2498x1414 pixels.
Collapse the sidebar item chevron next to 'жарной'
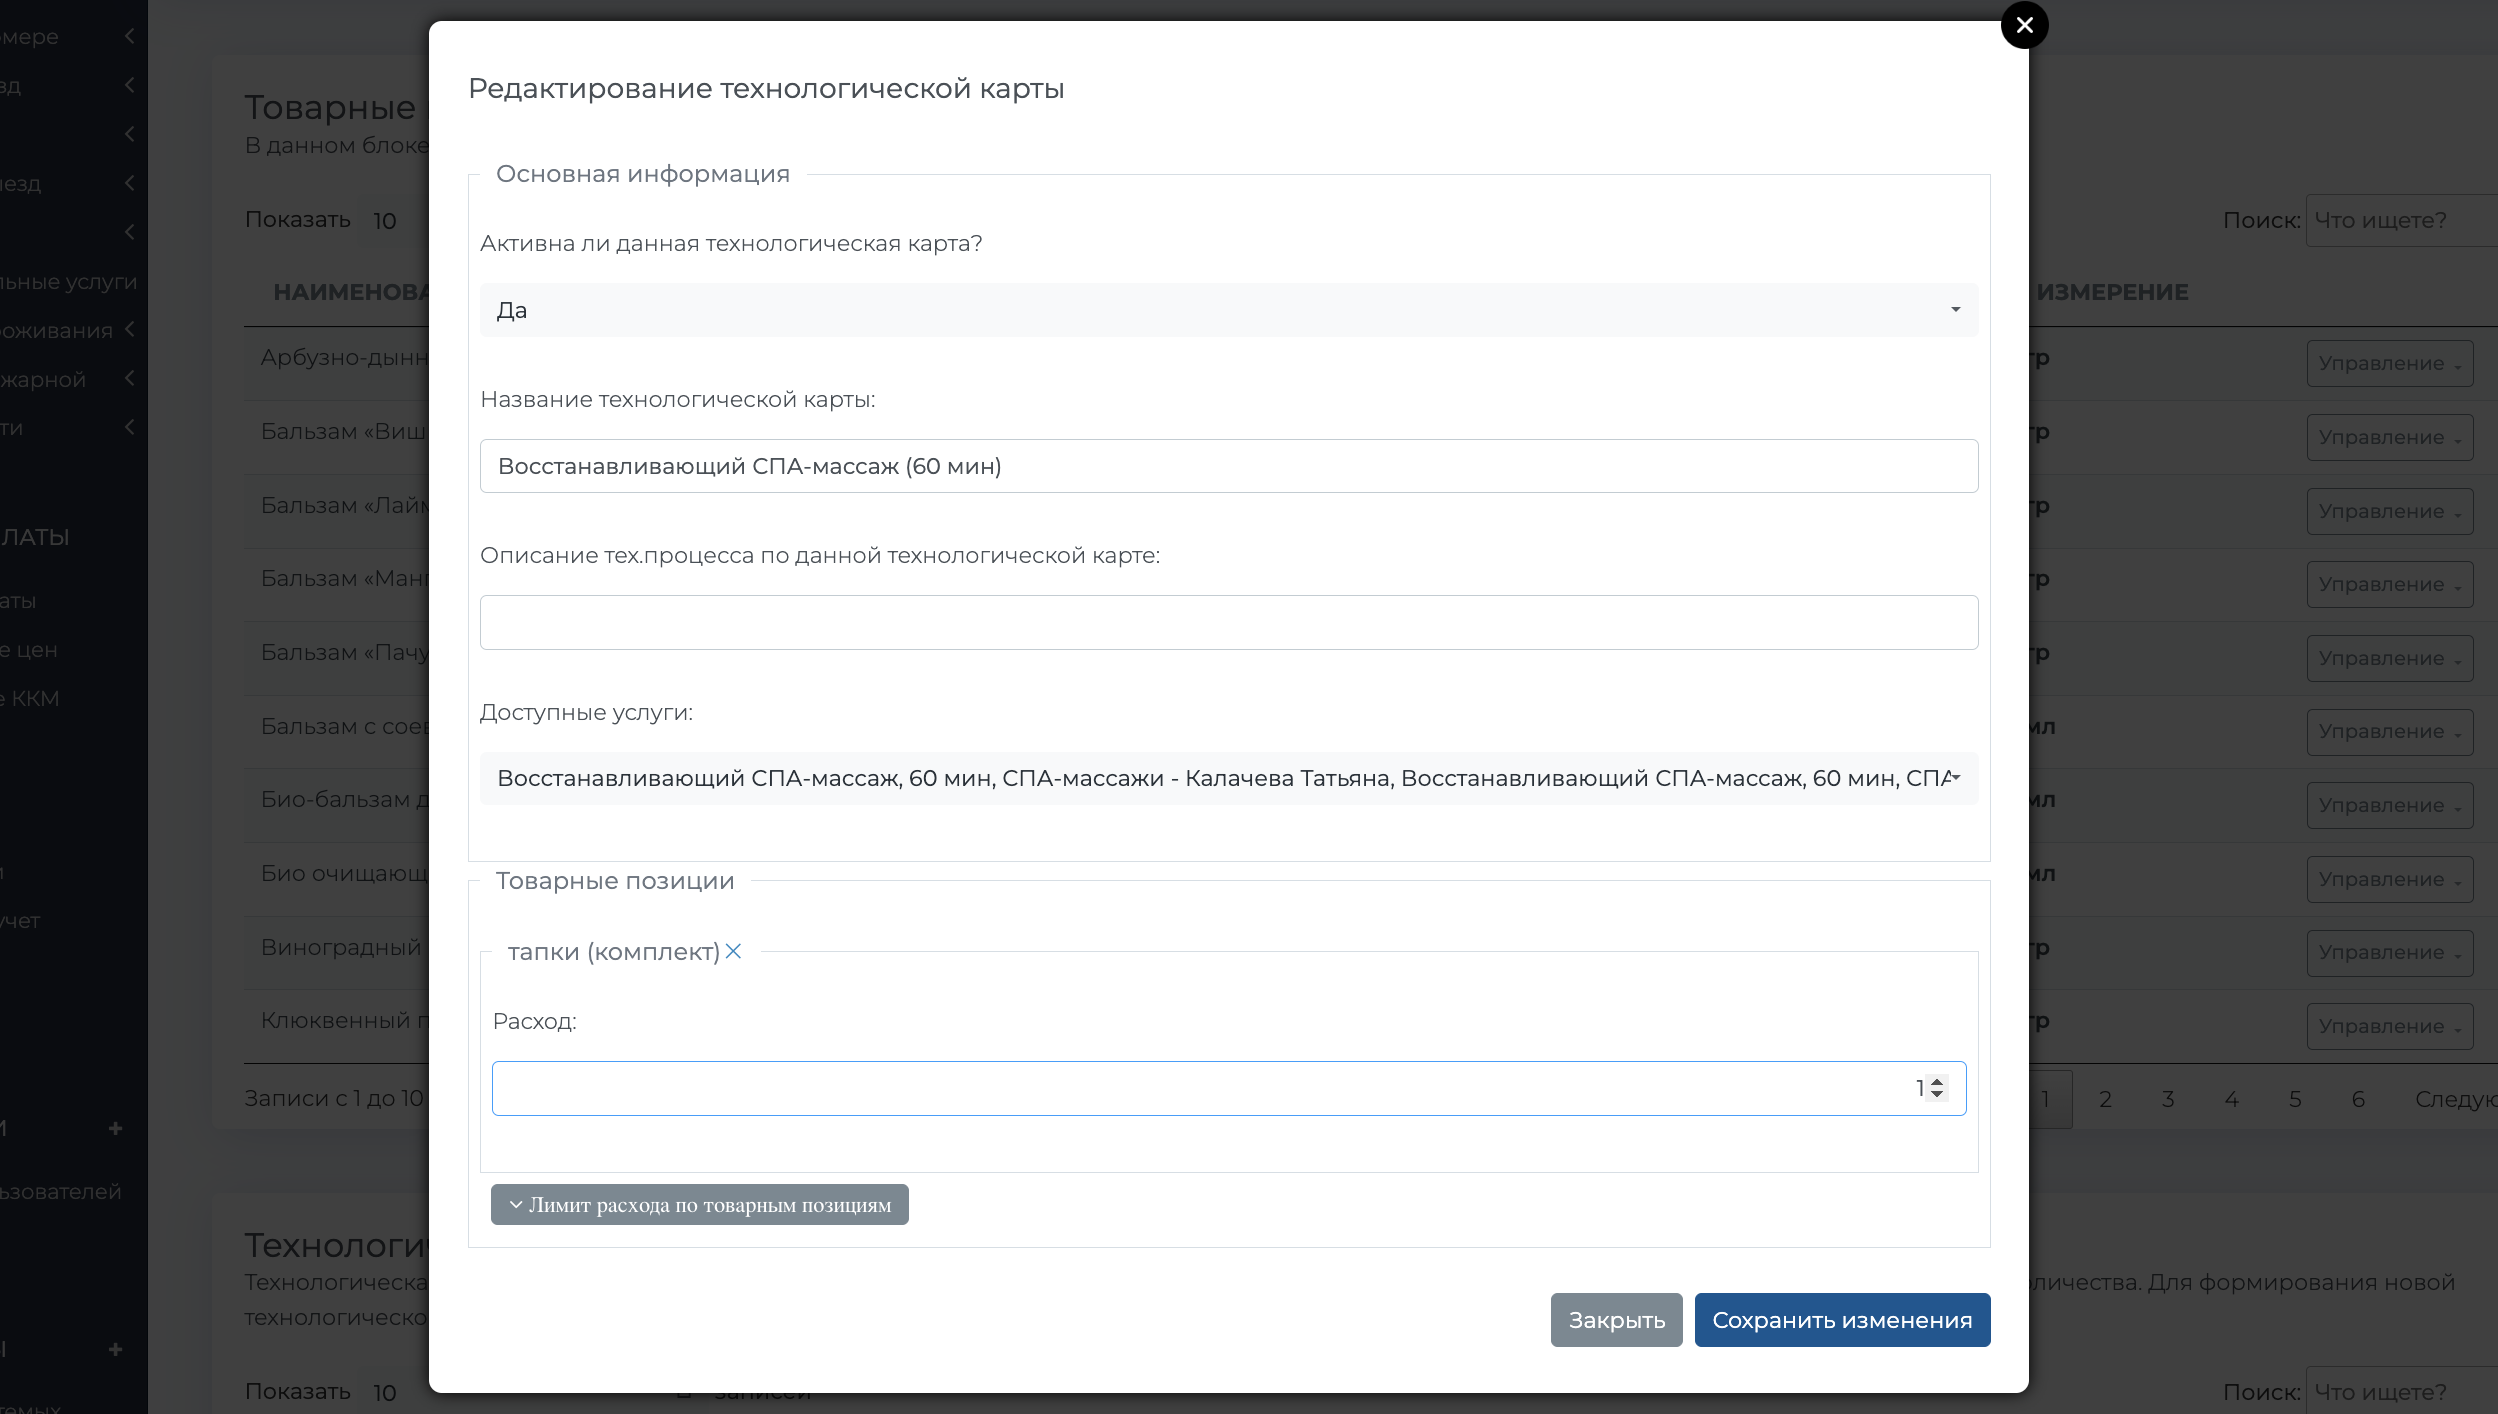click(130, 378)
